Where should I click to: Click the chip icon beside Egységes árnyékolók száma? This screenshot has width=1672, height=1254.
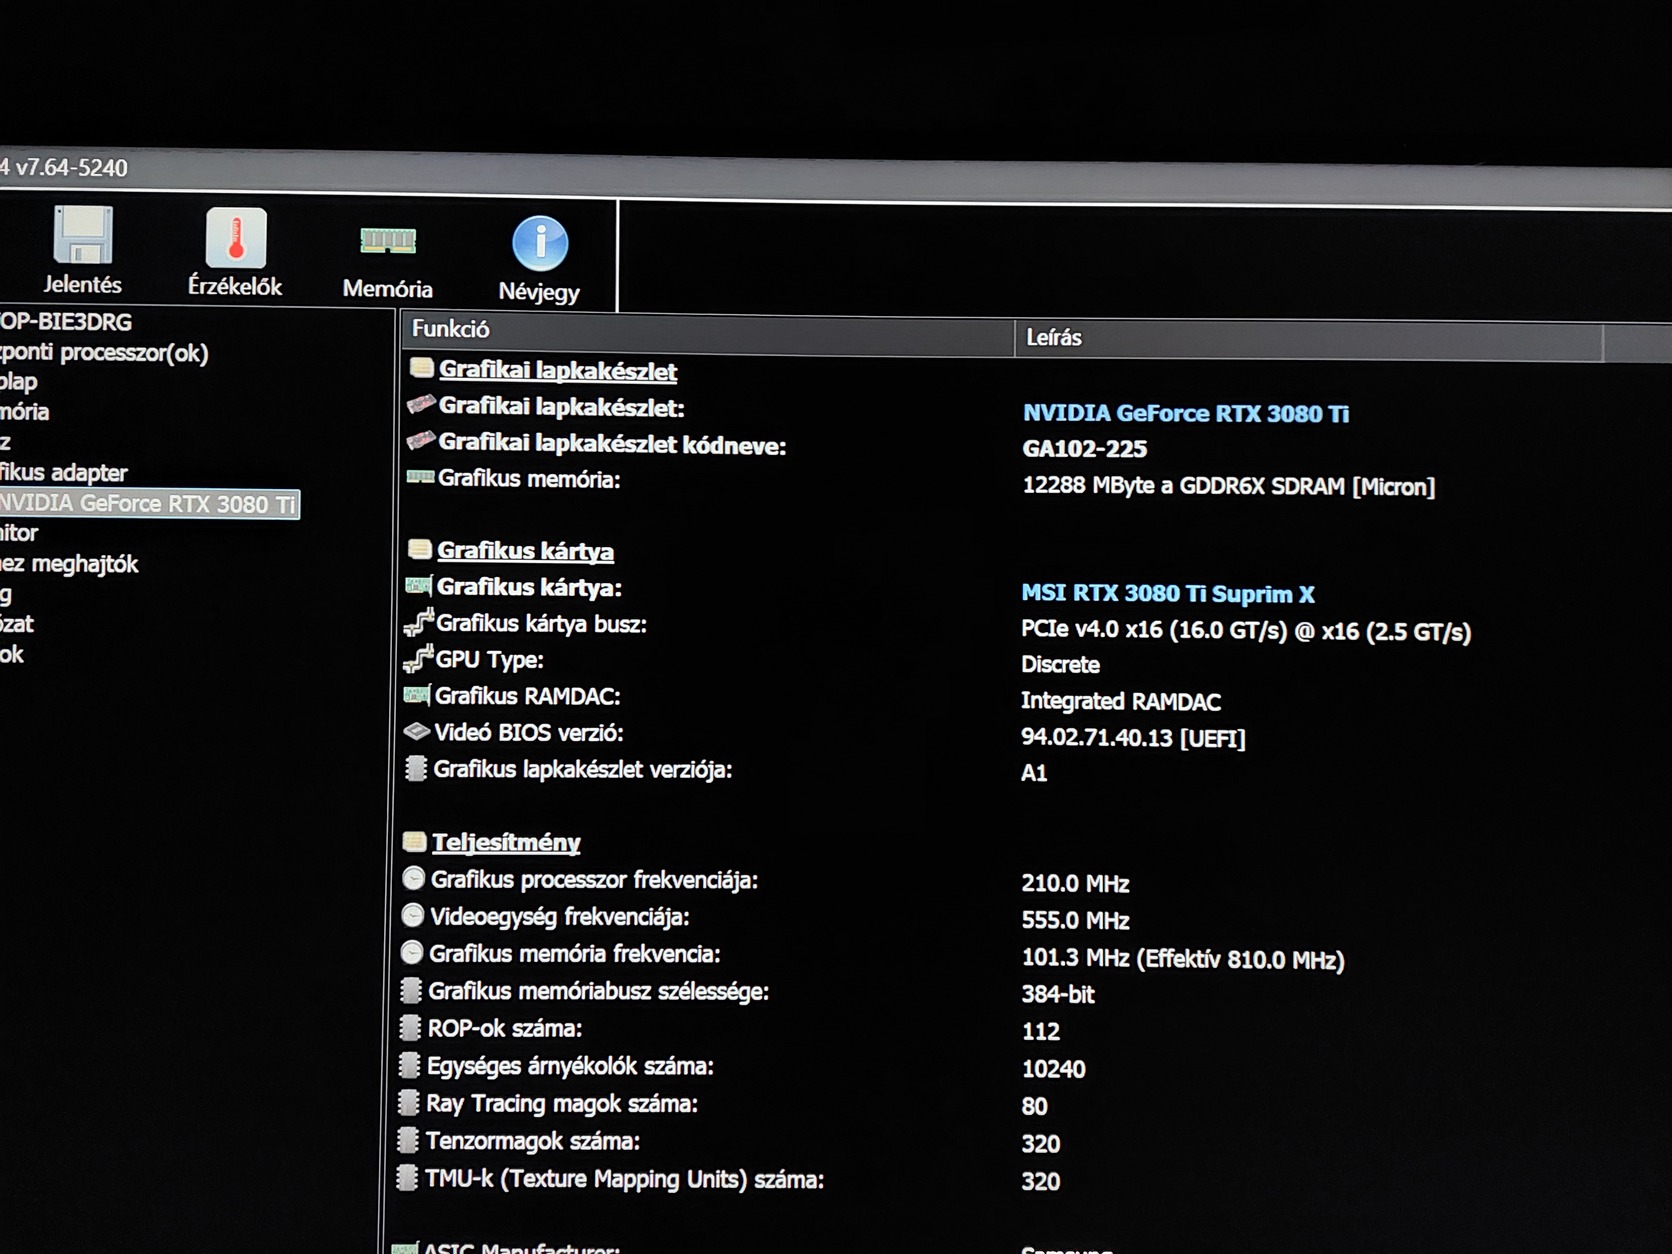click(408, 1065)
